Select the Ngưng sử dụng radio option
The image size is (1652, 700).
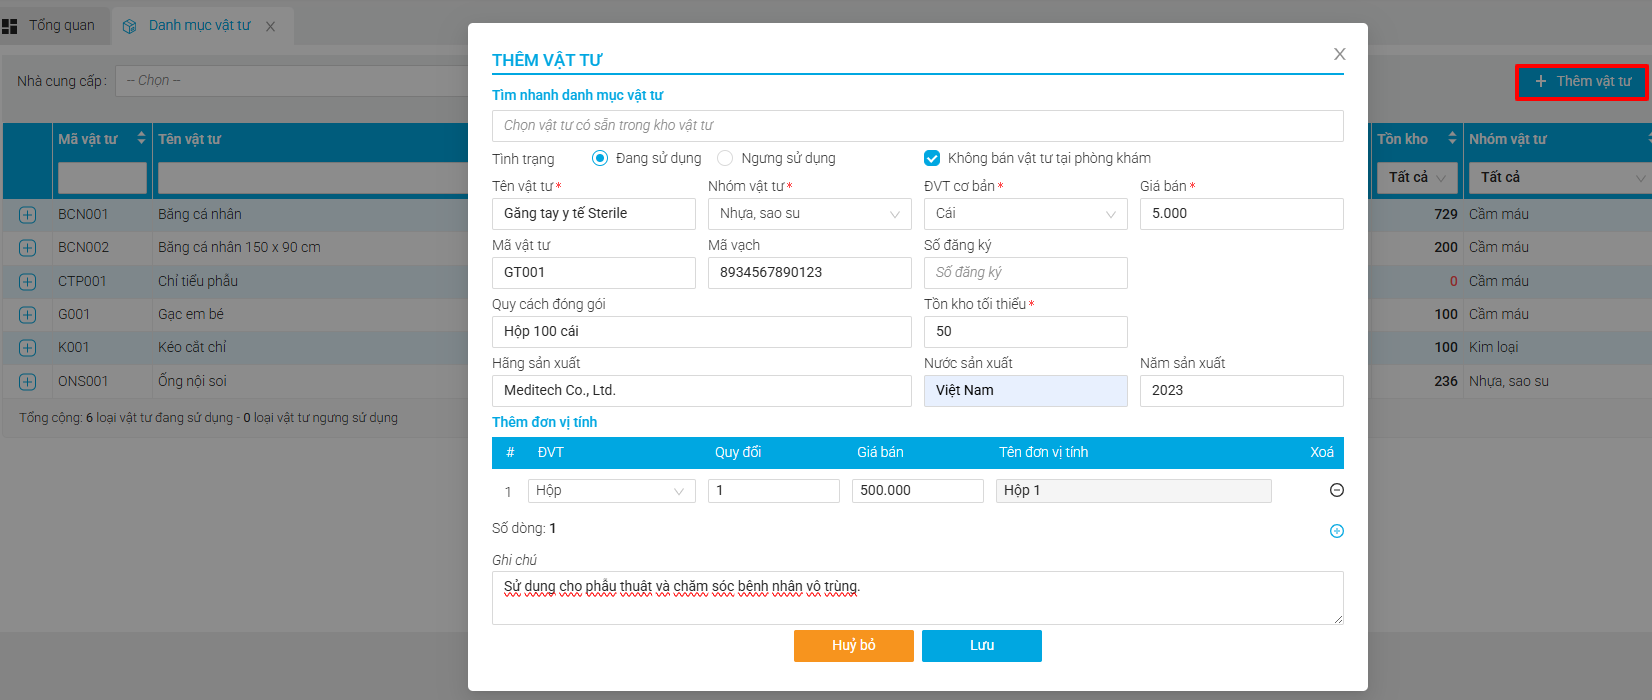(x=725, y=158)
